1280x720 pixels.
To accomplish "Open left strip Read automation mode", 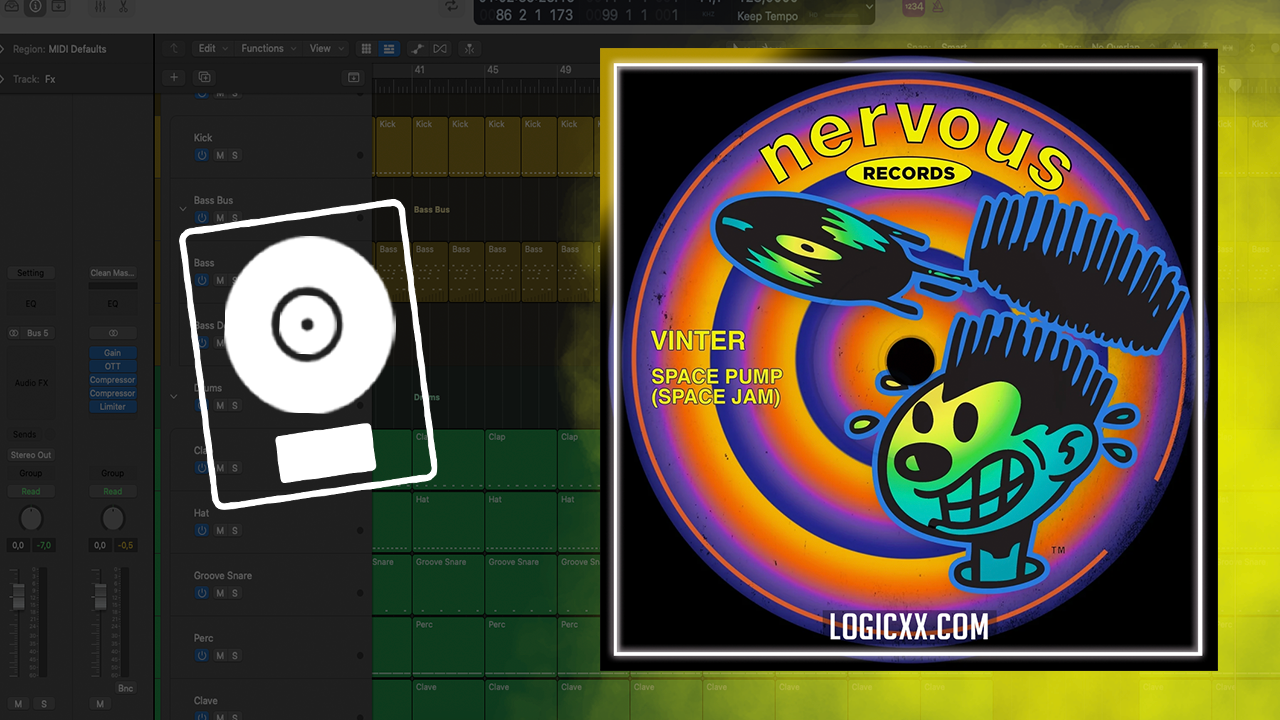I will tap(31, 491).
